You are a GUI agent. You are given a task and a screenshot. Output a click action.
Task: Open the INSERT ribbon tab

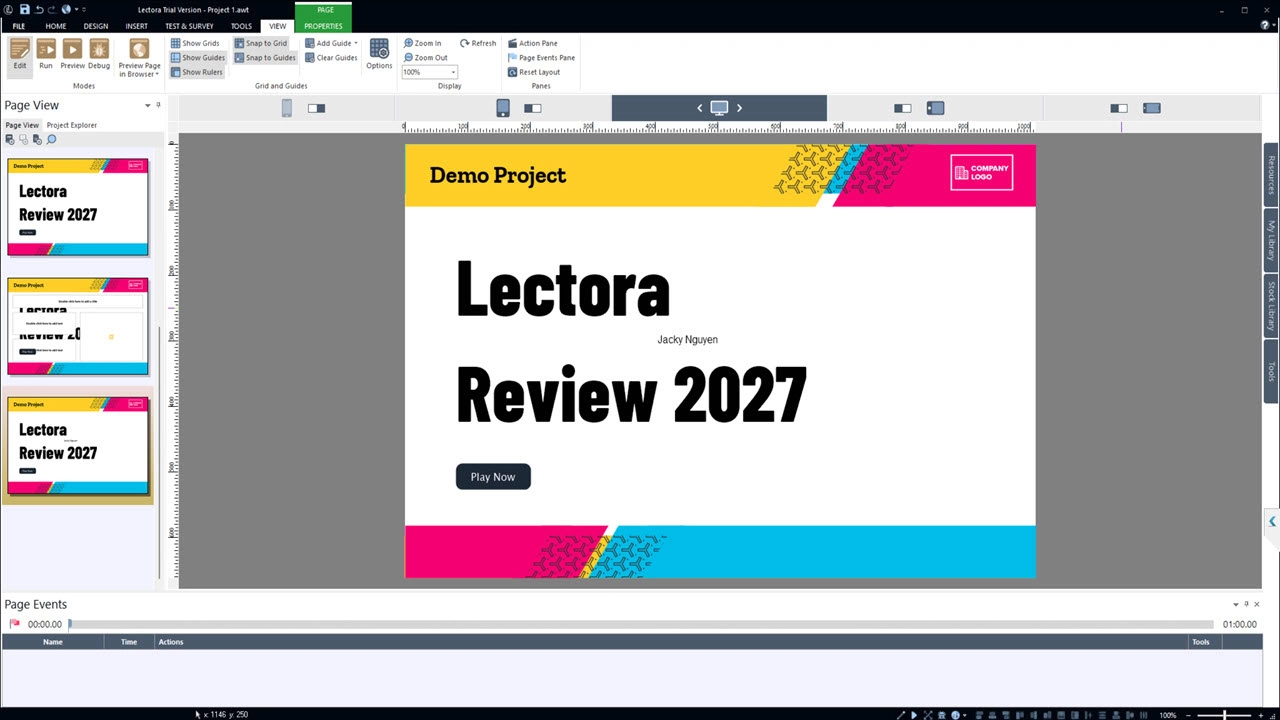(x=136, y=26)
